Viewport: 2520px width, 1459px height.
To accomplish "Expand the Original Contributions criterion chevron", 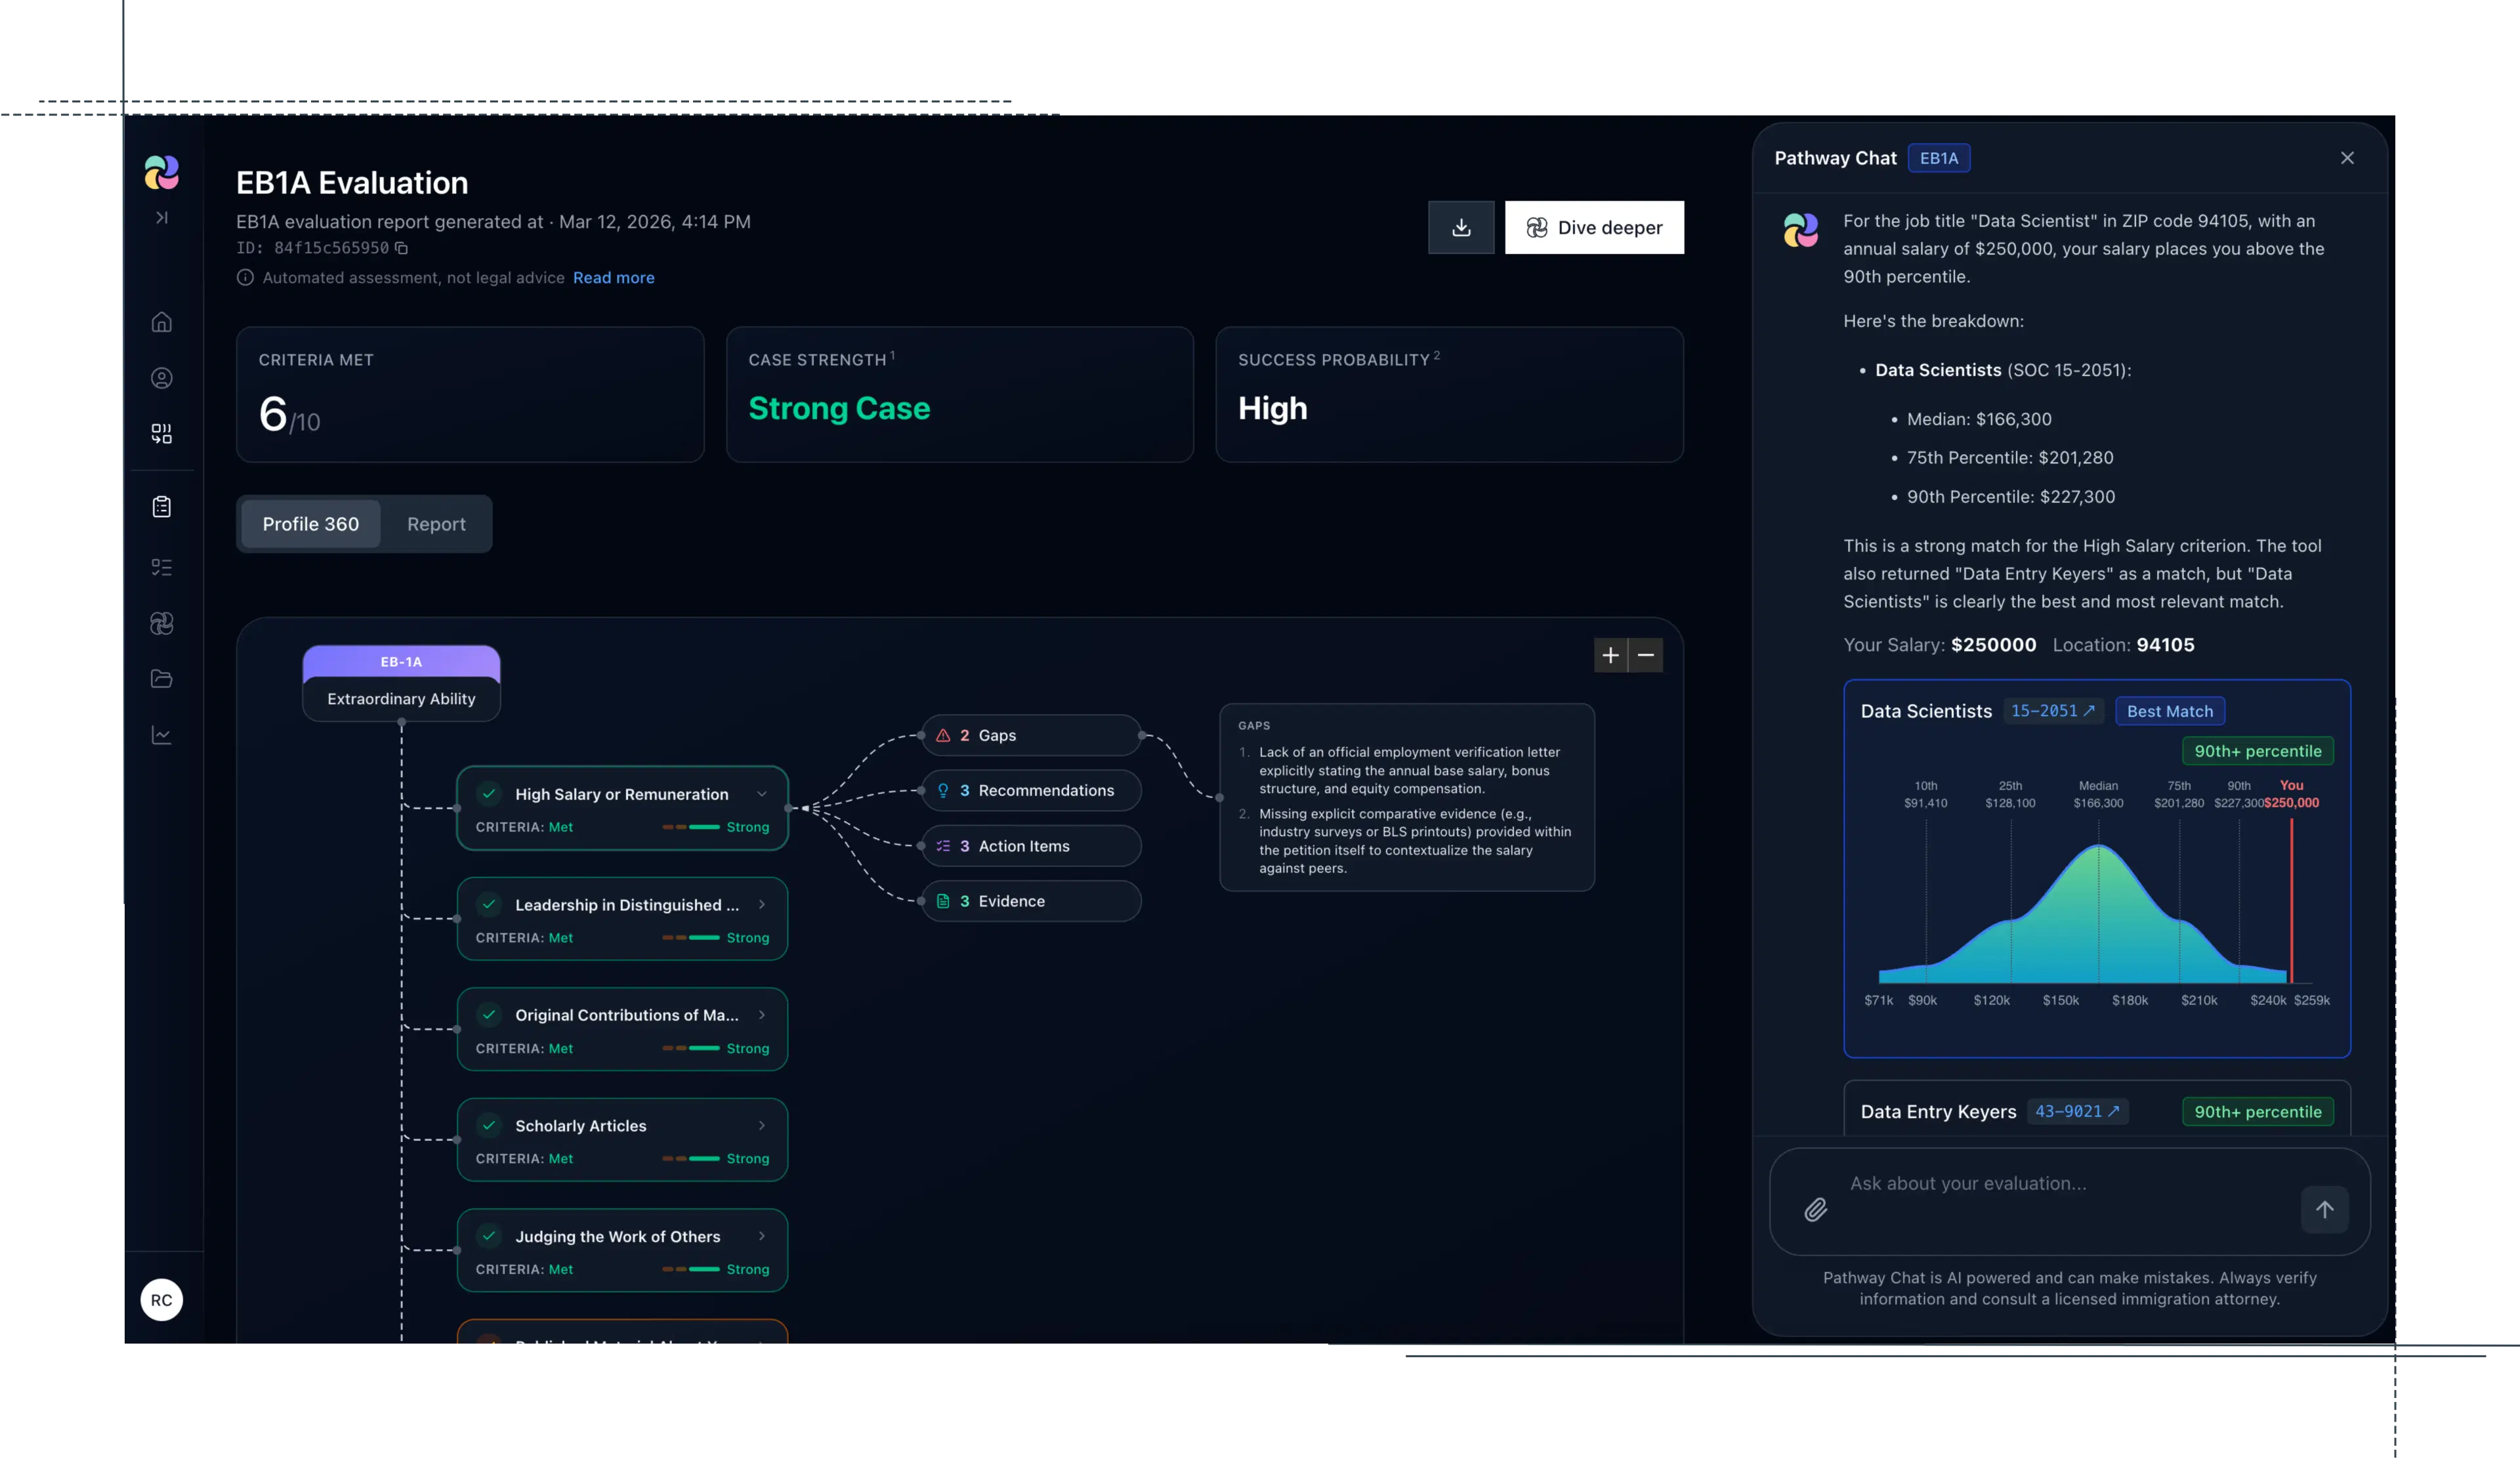I will pyautogui.click(x=762, y=1015).
